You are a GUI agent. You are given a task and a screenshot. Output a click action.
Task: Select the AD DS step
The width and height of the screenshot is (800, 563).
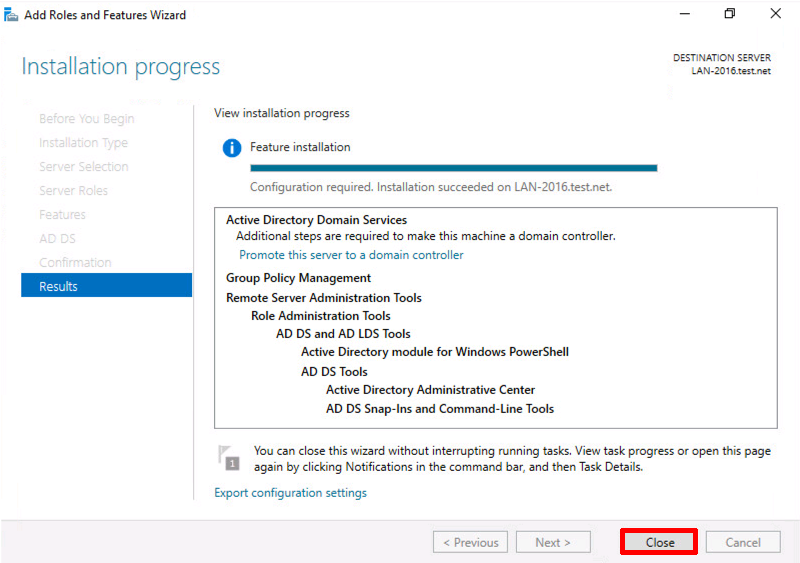pyautogui.click(x=57, y=238)
